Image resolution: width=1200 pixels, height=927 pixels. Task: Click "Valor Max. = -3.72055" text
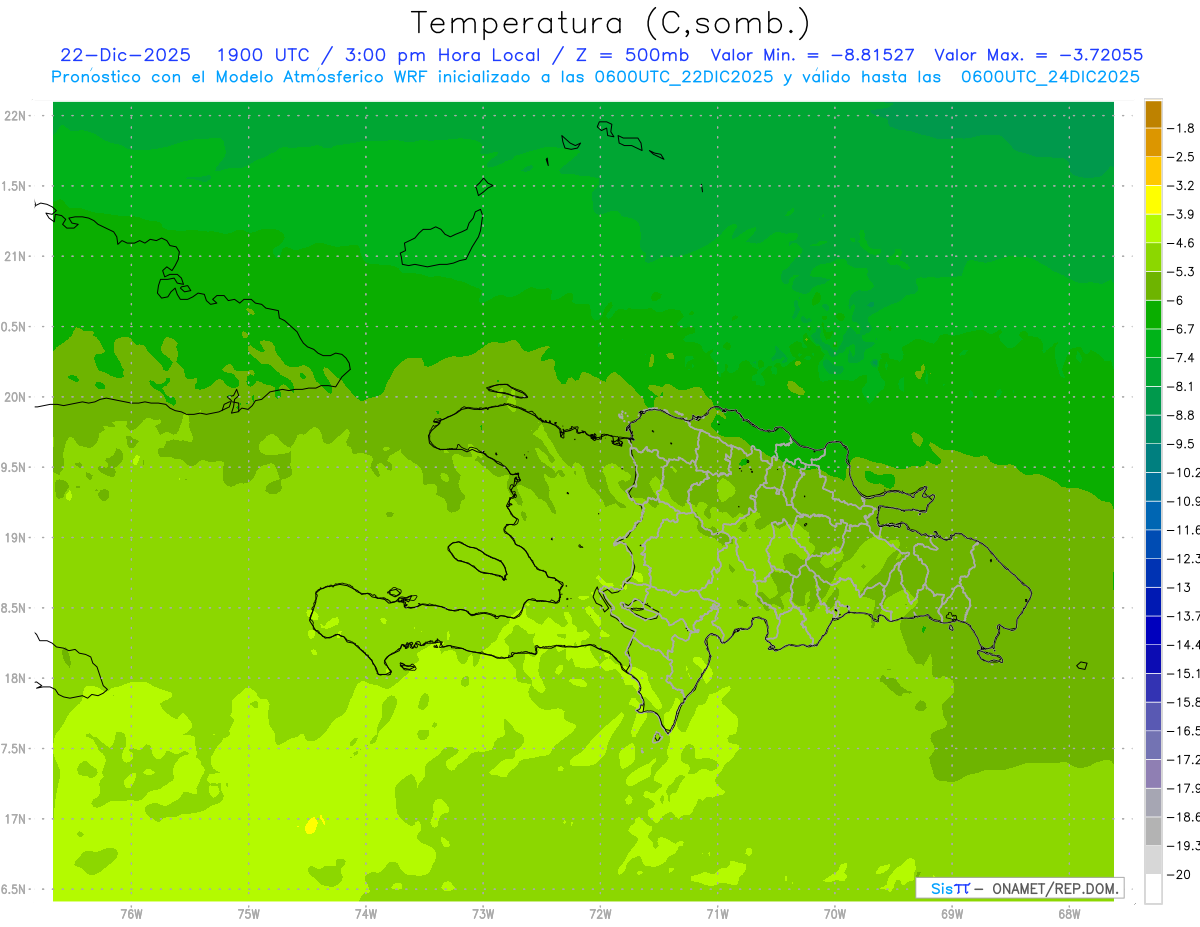coord(1038,55)
